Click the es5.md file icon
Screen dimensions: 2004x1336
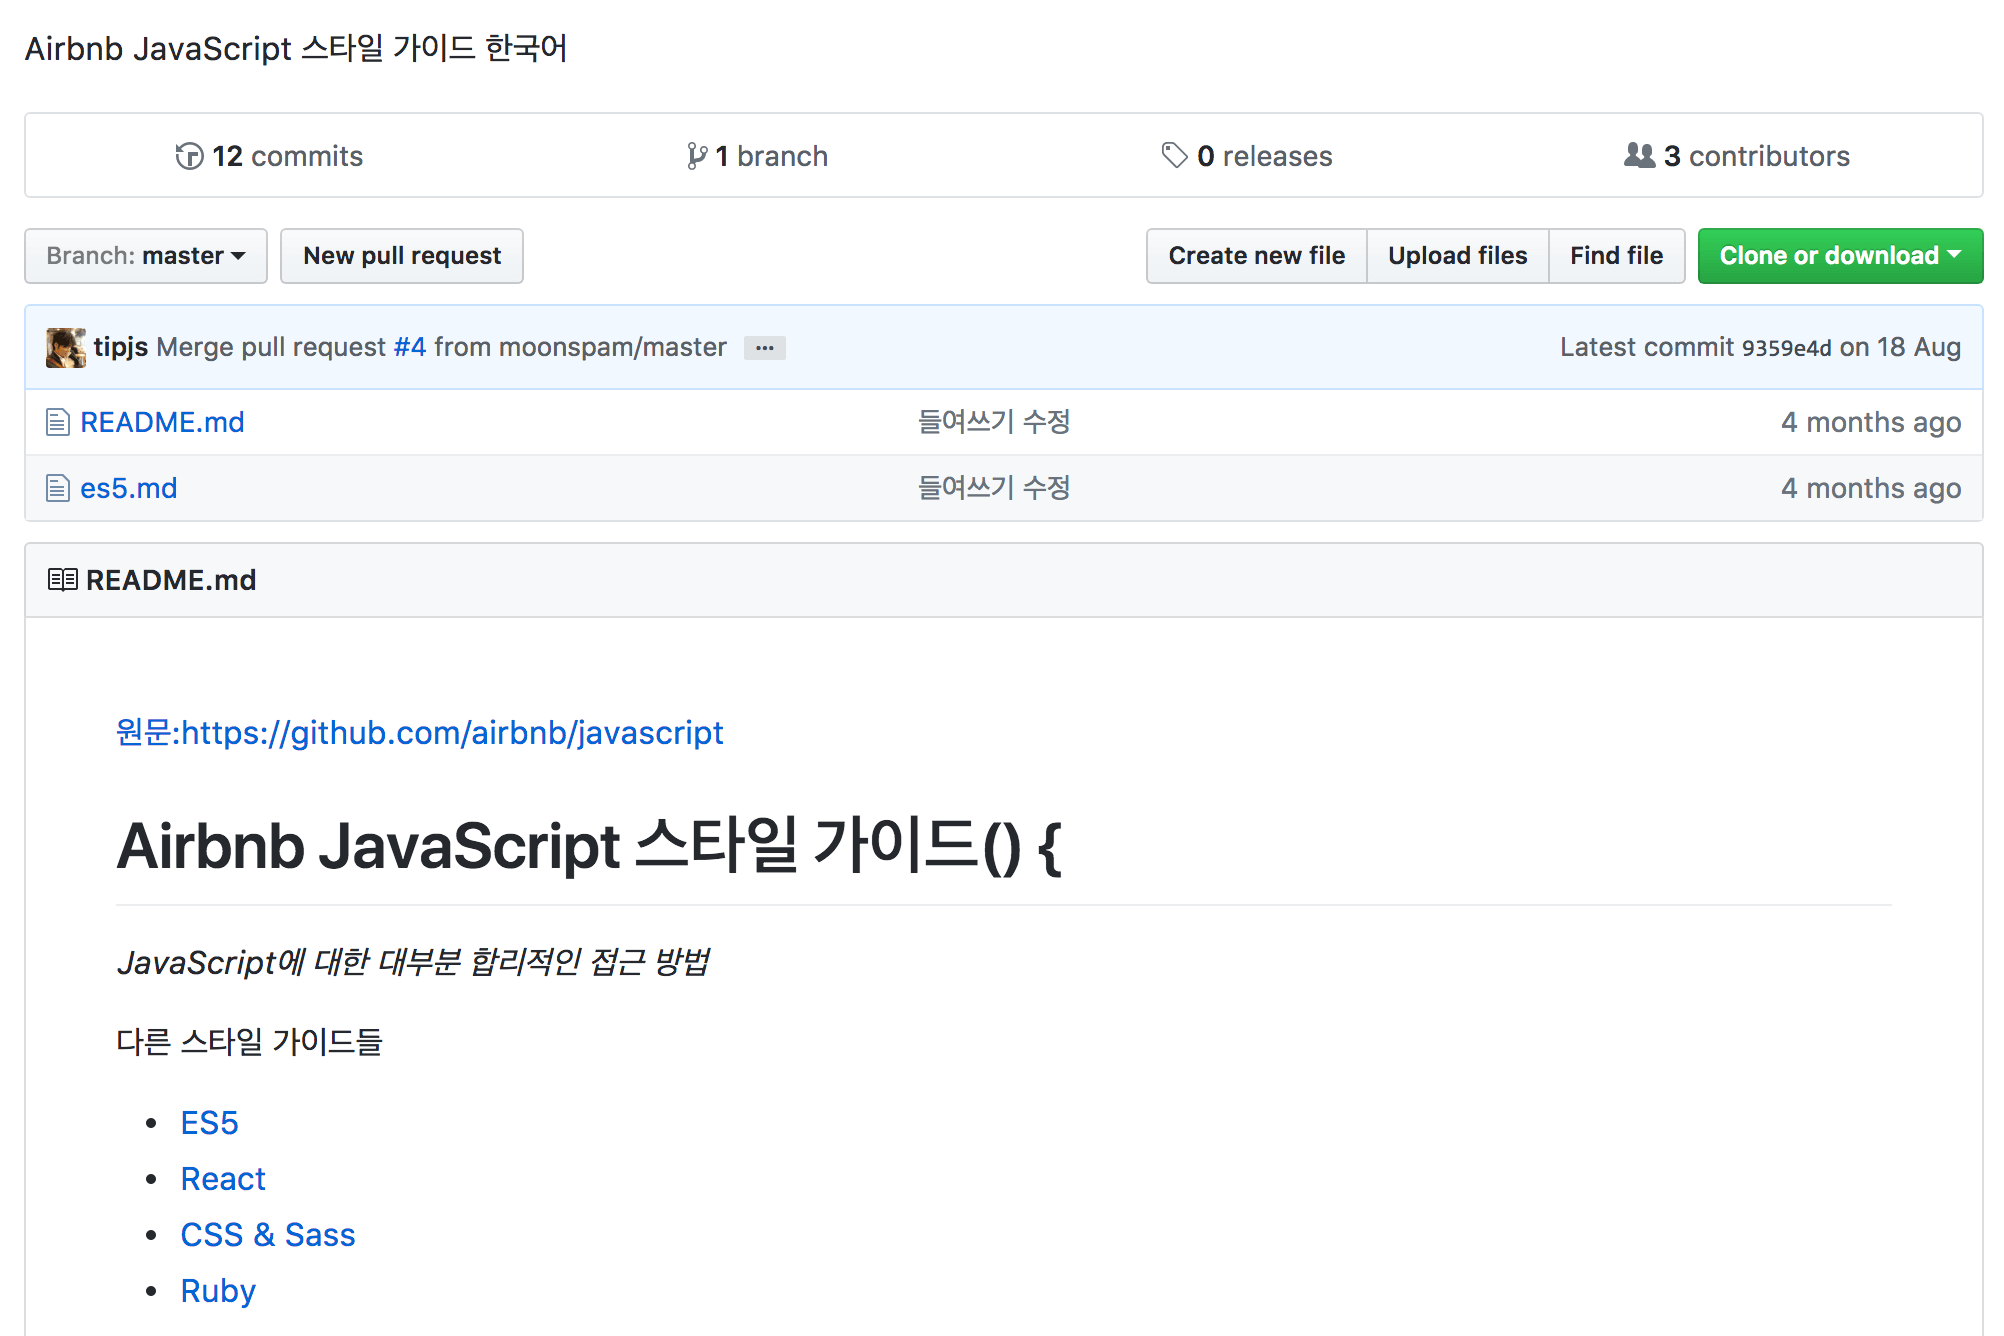click(58, 488)
